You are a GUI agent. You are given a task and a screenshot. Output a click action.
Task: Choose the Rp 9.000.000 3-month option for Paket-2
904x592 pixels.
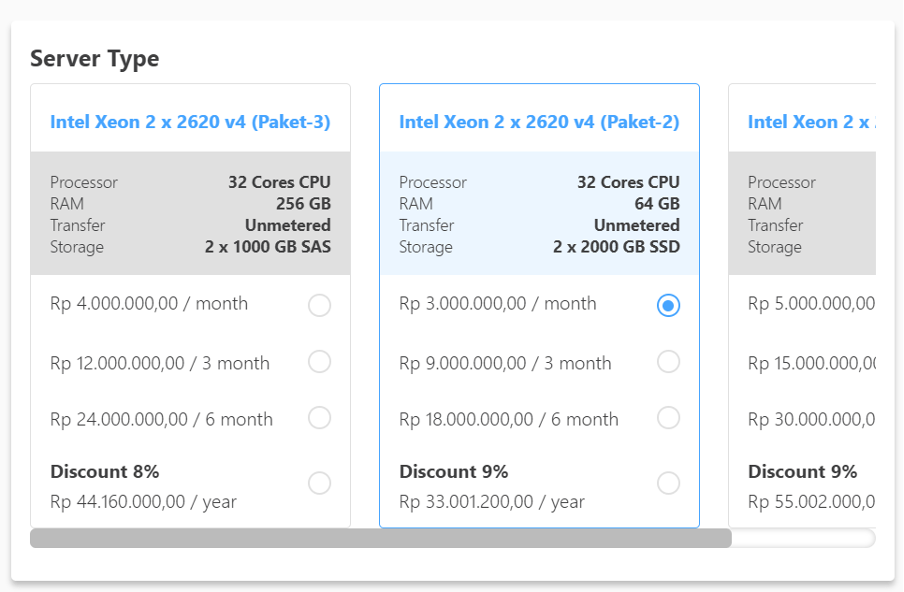coord(668,362)
